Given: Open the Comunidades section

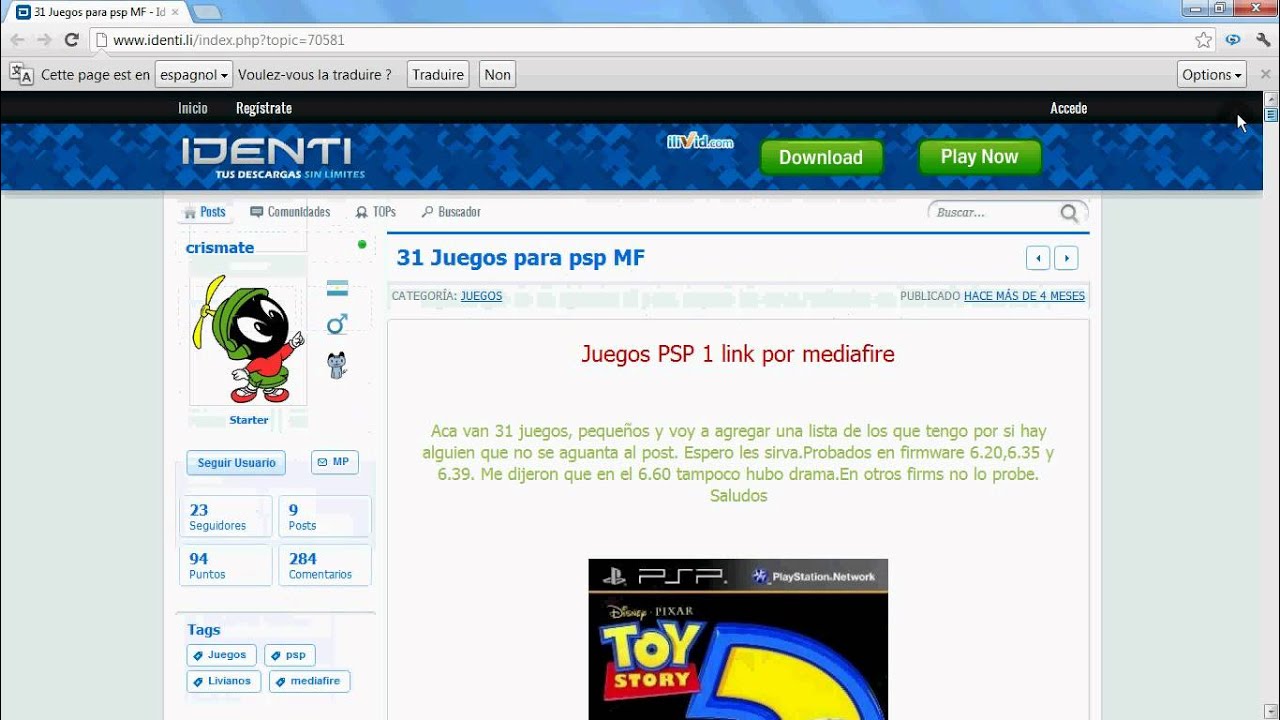Looking at the screenshot, I should tap(290, 212).
